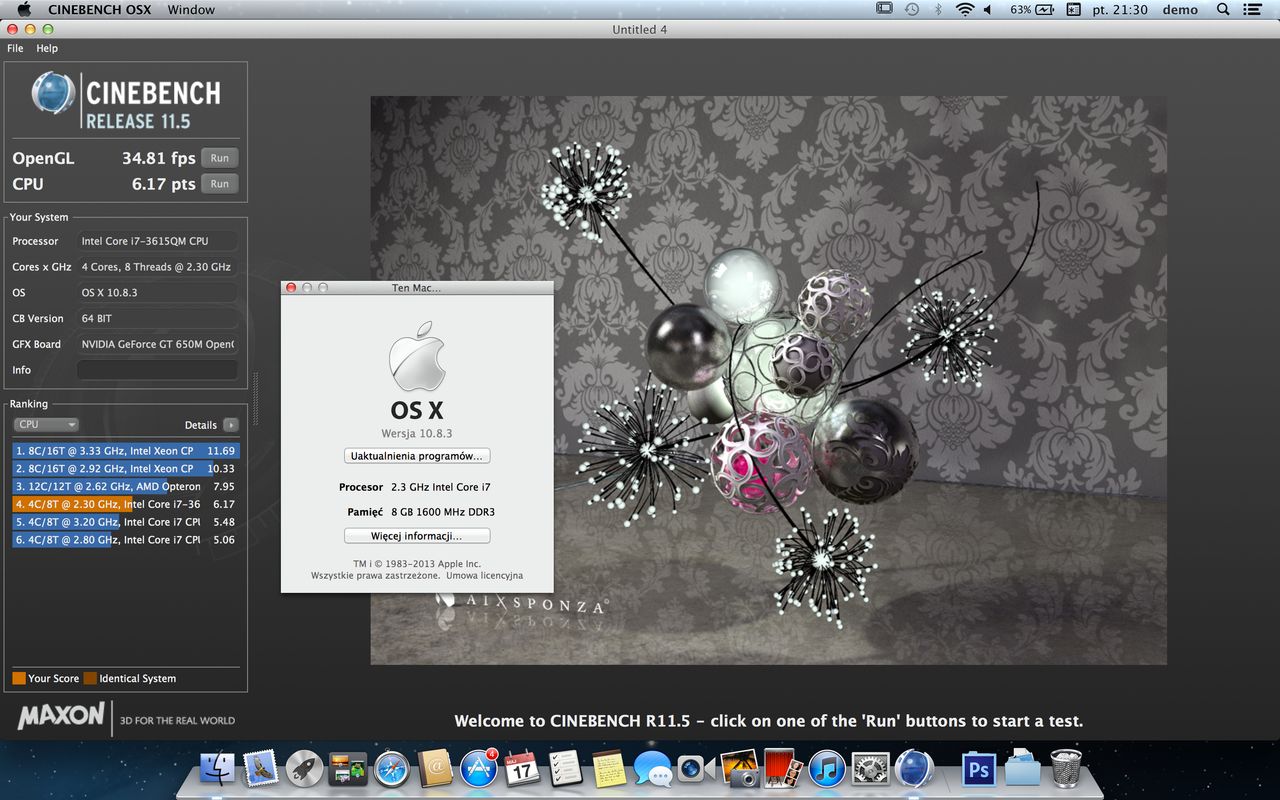Click the pt. 21:30 clock
Viewport: 1280px width, 800px height.
[x=1120, y=9]
